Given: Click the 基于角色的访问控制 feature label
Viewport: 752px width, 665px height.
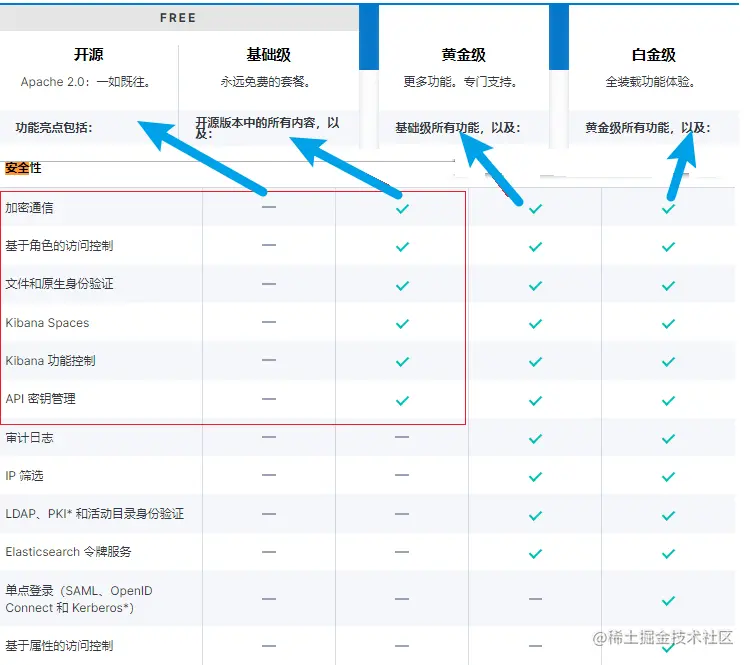Looking at the screenshot, I should click(x=59, y=246).
